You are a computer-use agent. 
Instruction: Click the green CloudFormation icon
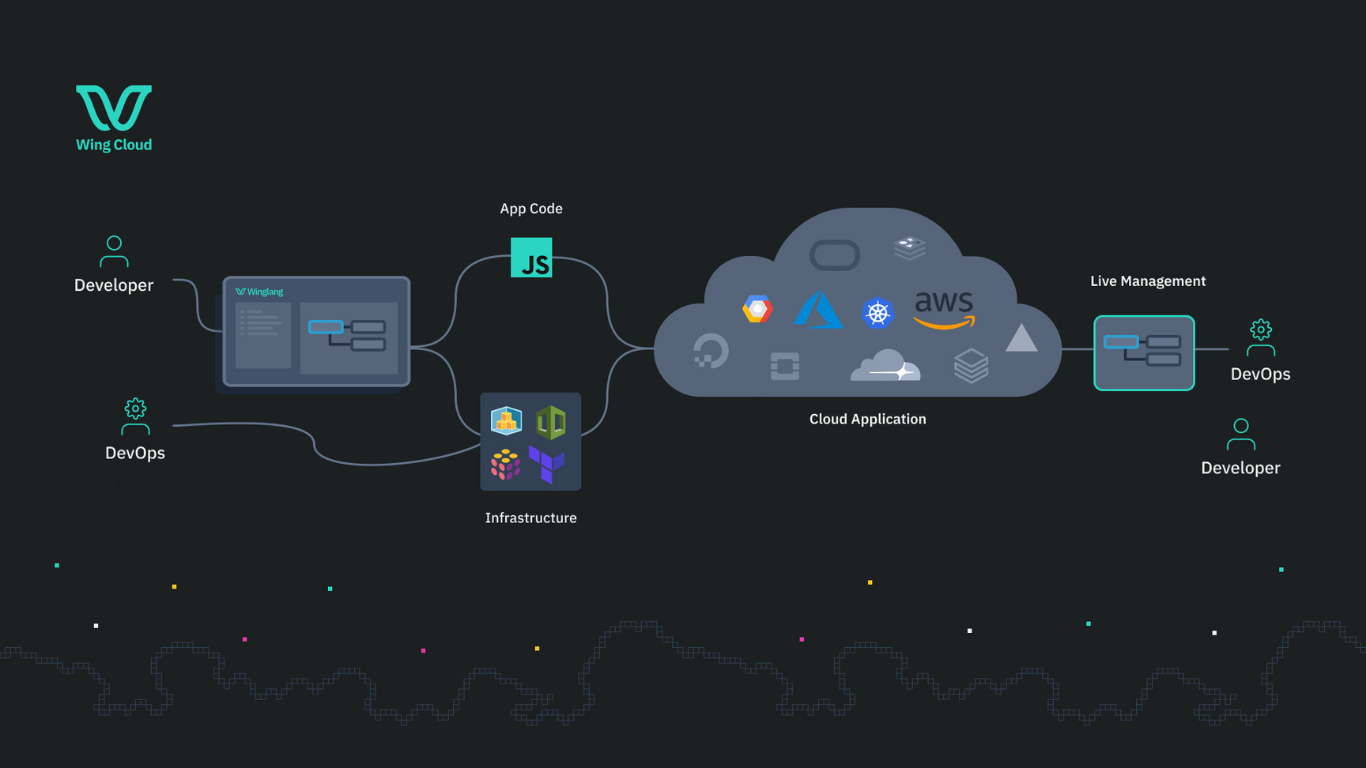click(550, 422)
